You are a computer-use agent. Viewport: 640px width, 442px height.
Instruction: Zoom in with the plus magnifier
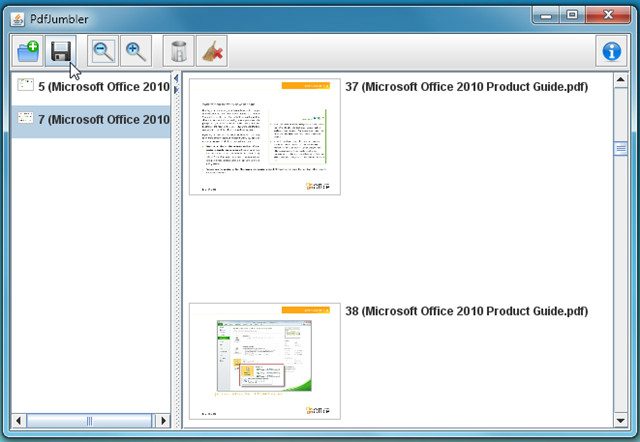[x=136, y=51]
